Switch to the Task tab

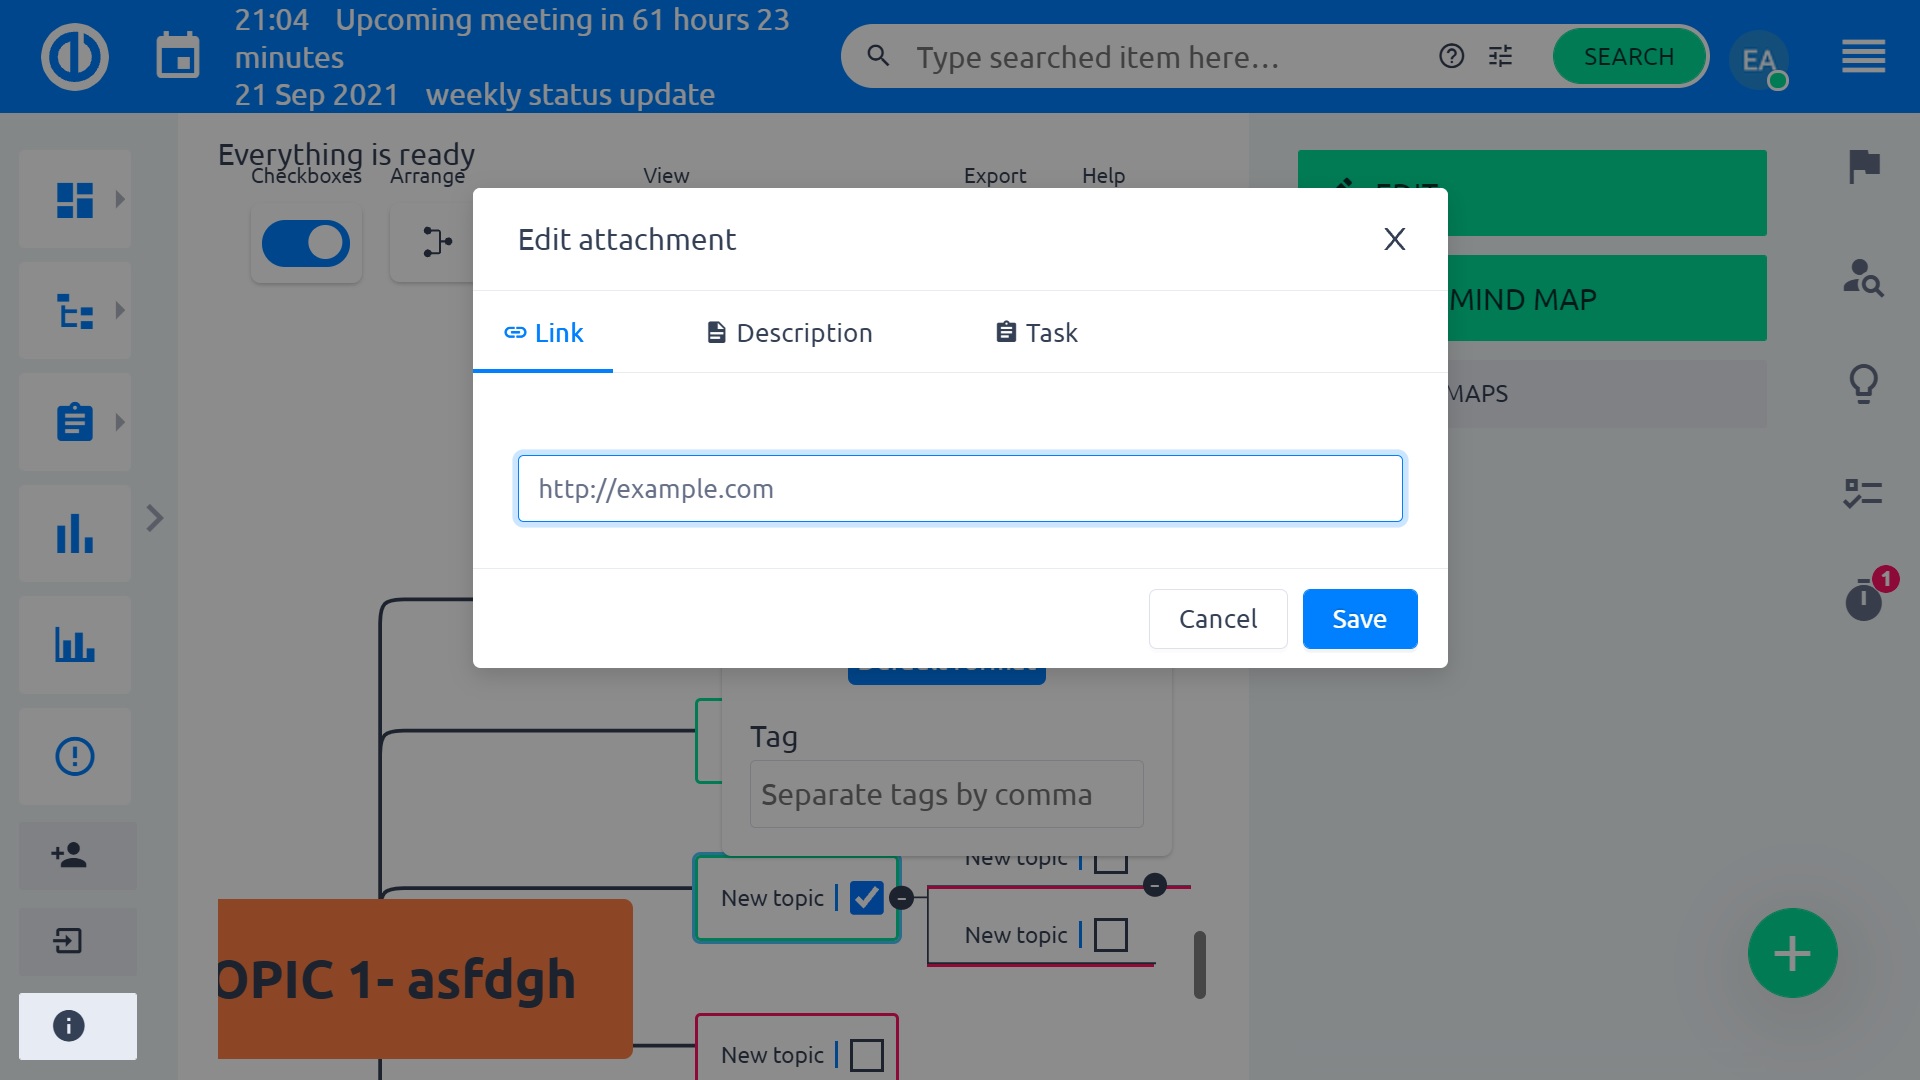[1037, 333]
